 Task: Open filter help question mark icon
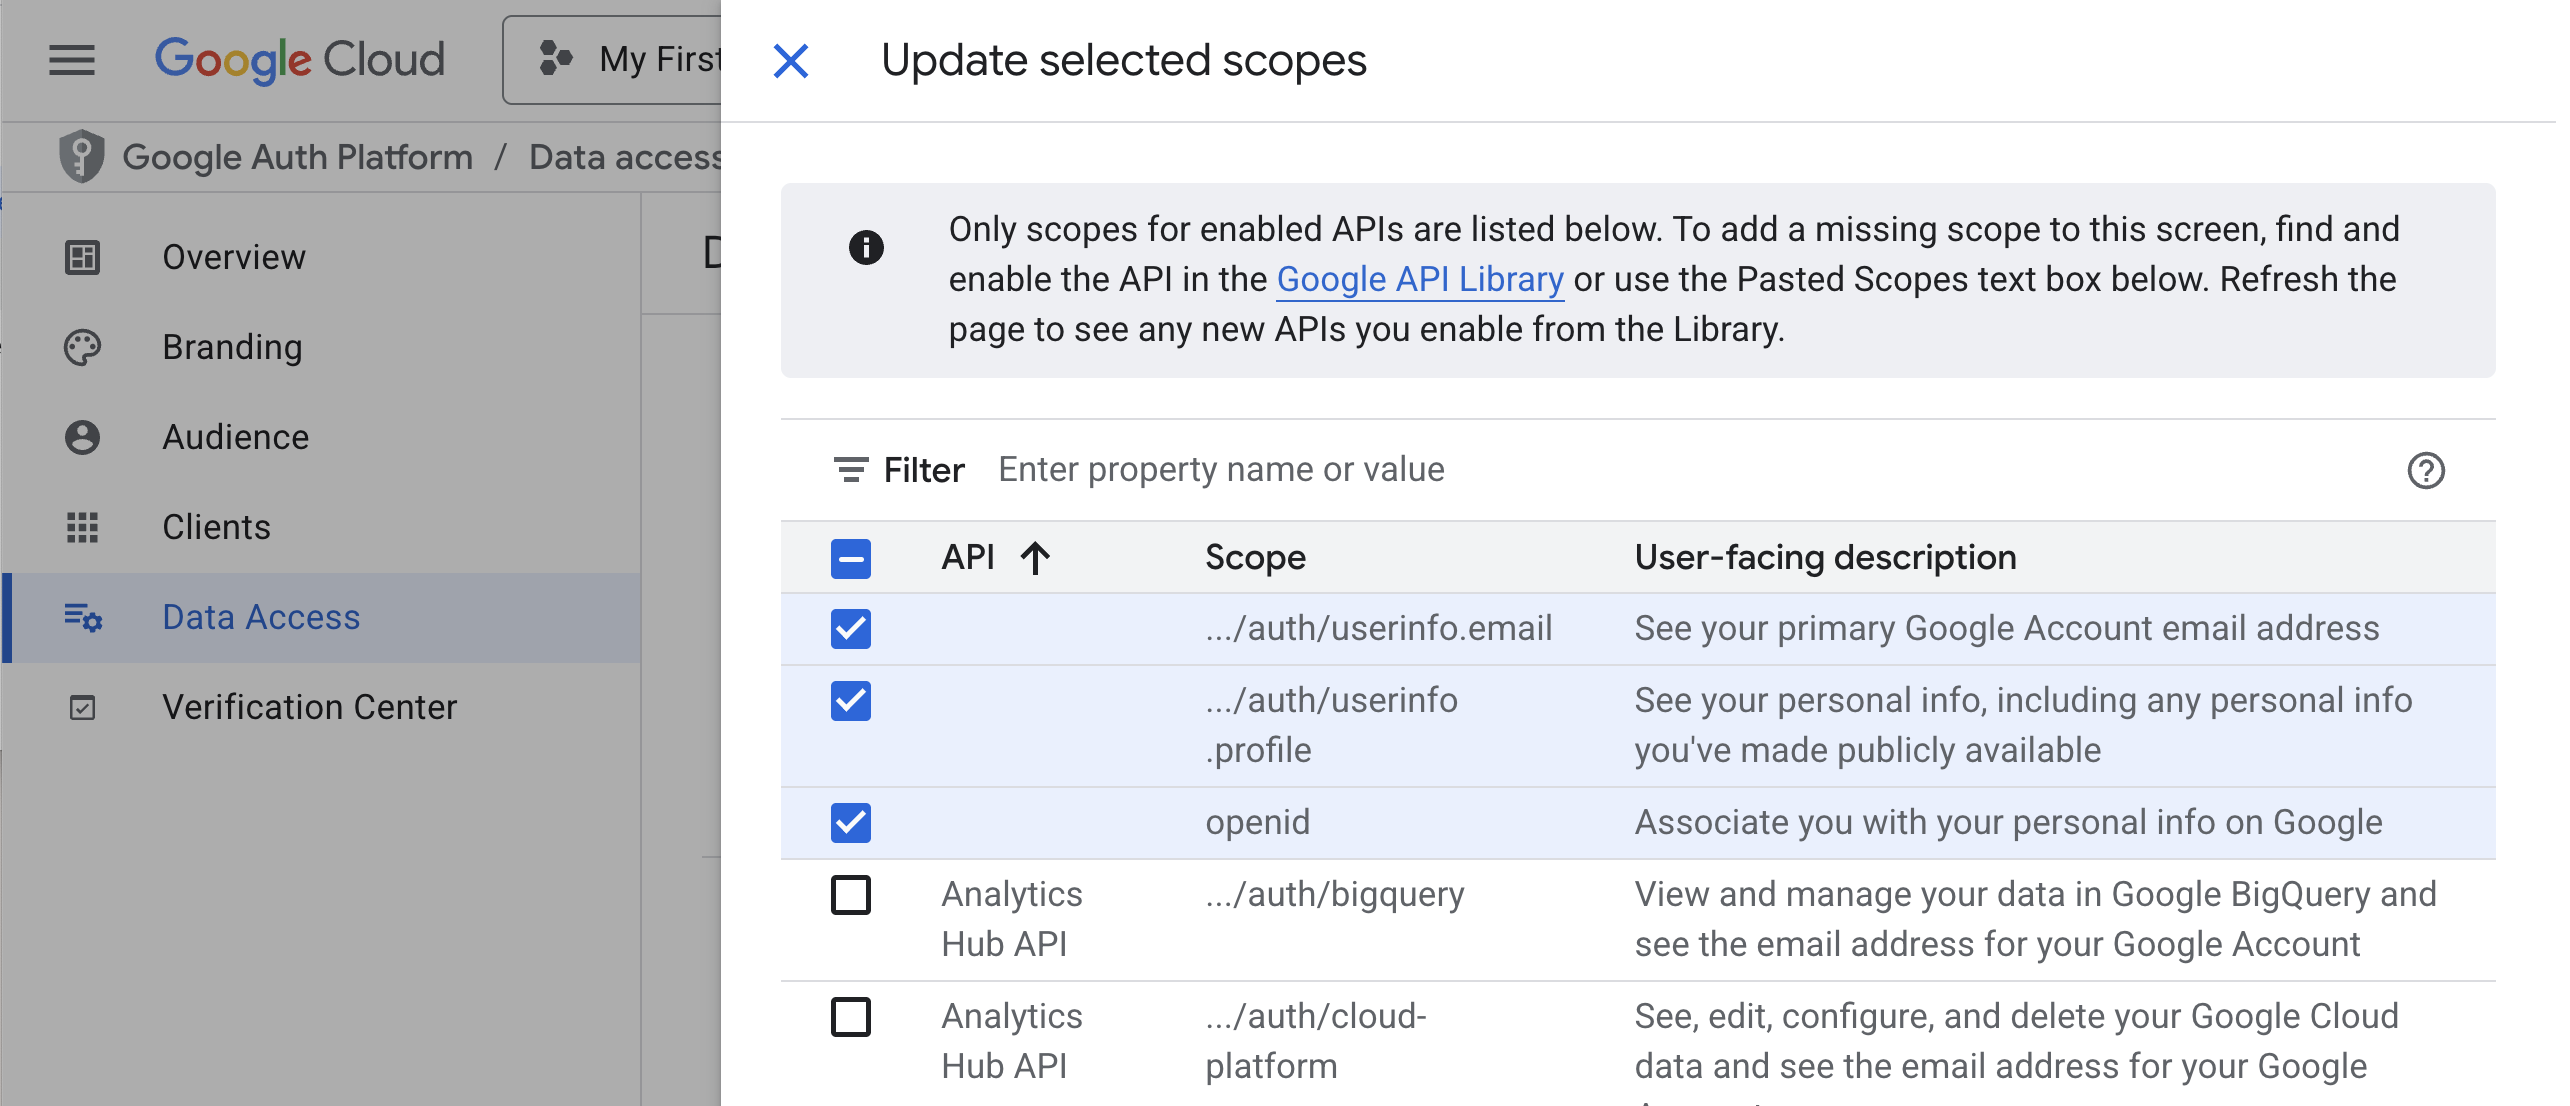click(2425, 470)
